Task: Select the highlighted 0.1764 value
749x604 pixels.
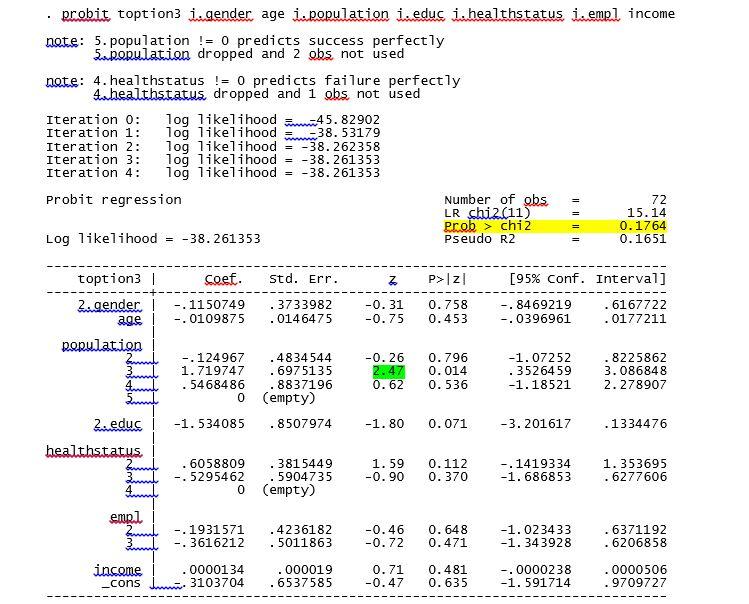Action: (642, 226)
